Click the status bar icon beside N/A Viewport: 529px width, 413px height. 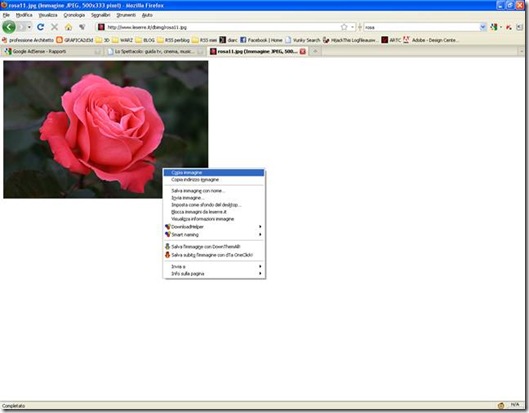501,405
